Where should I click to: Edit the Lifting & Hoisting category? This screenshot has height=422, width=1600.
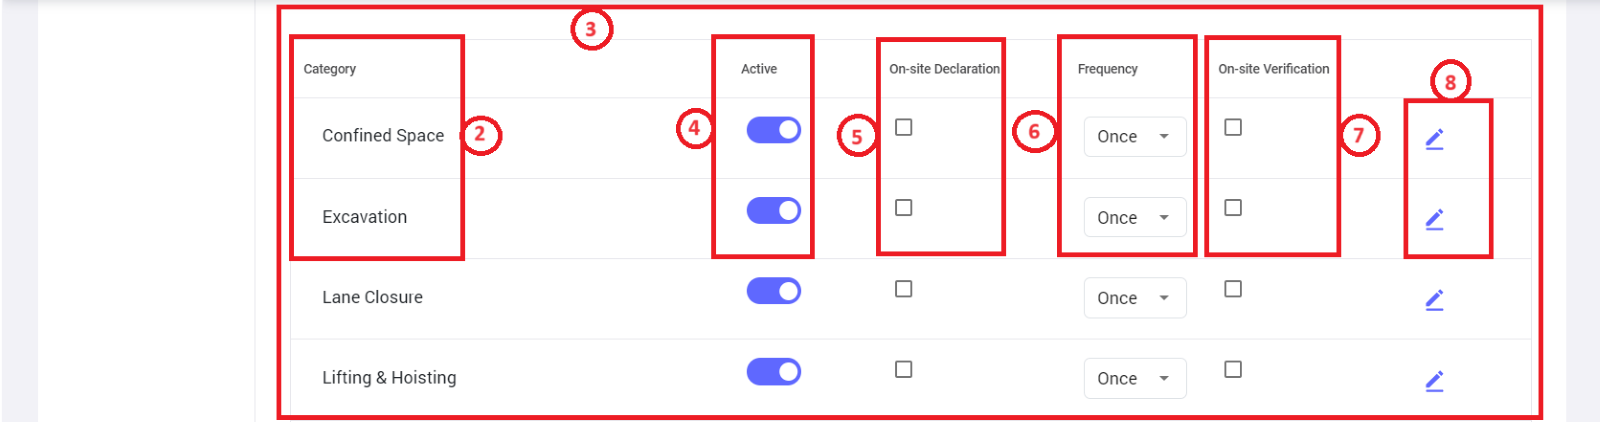(1434, 380)
